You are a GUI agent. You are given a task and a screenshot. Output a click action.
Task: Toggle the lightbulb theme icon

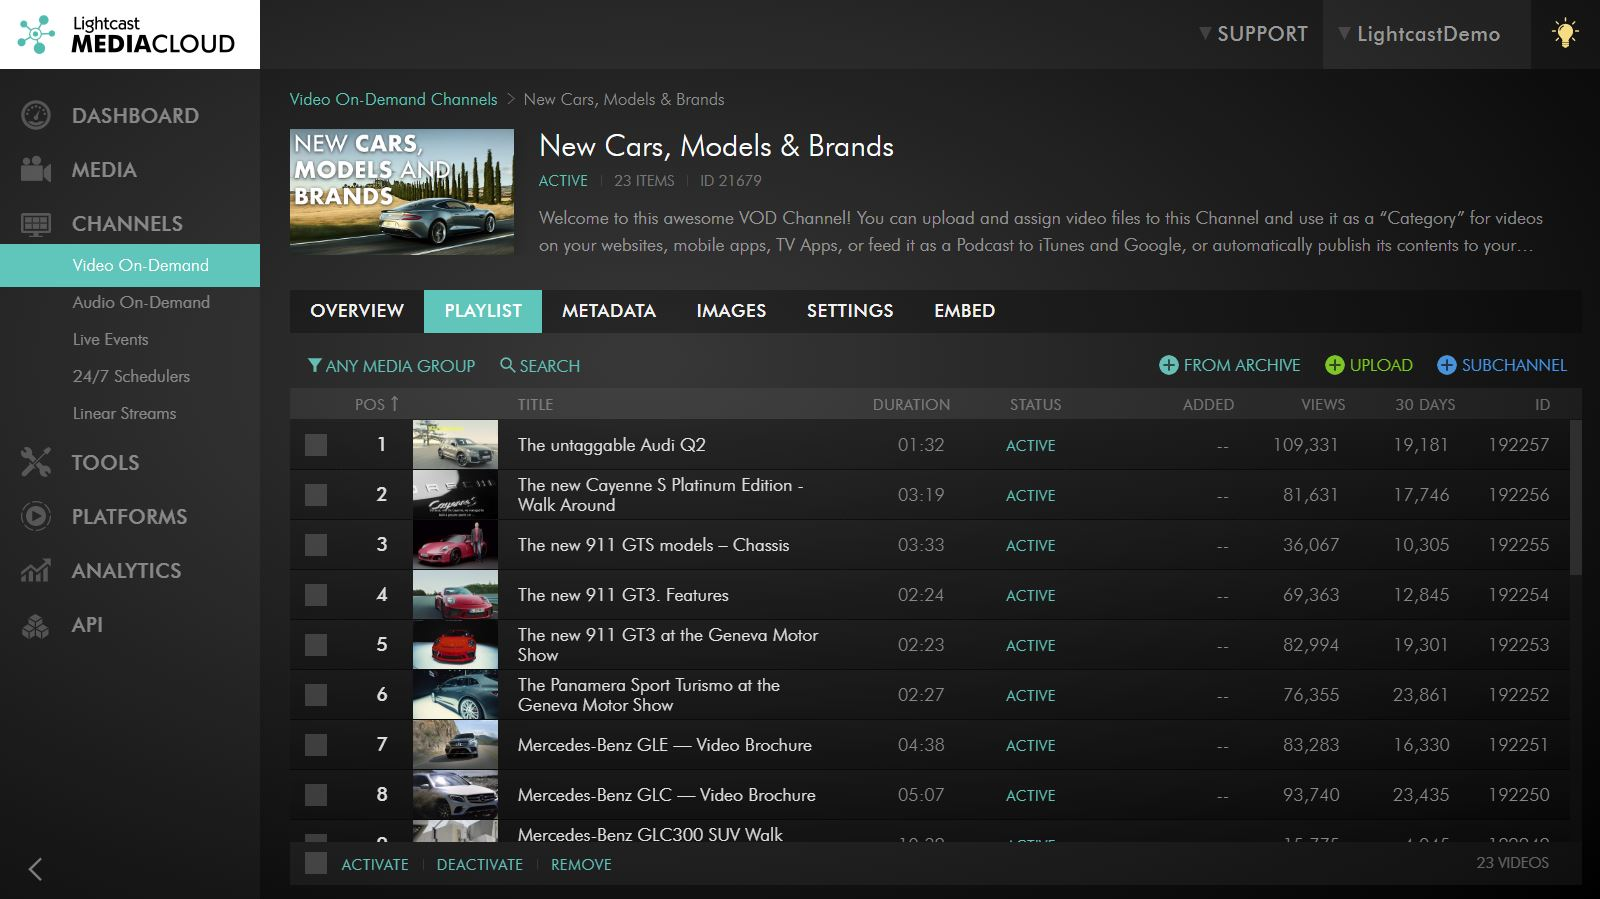[x=1565, y=34]
